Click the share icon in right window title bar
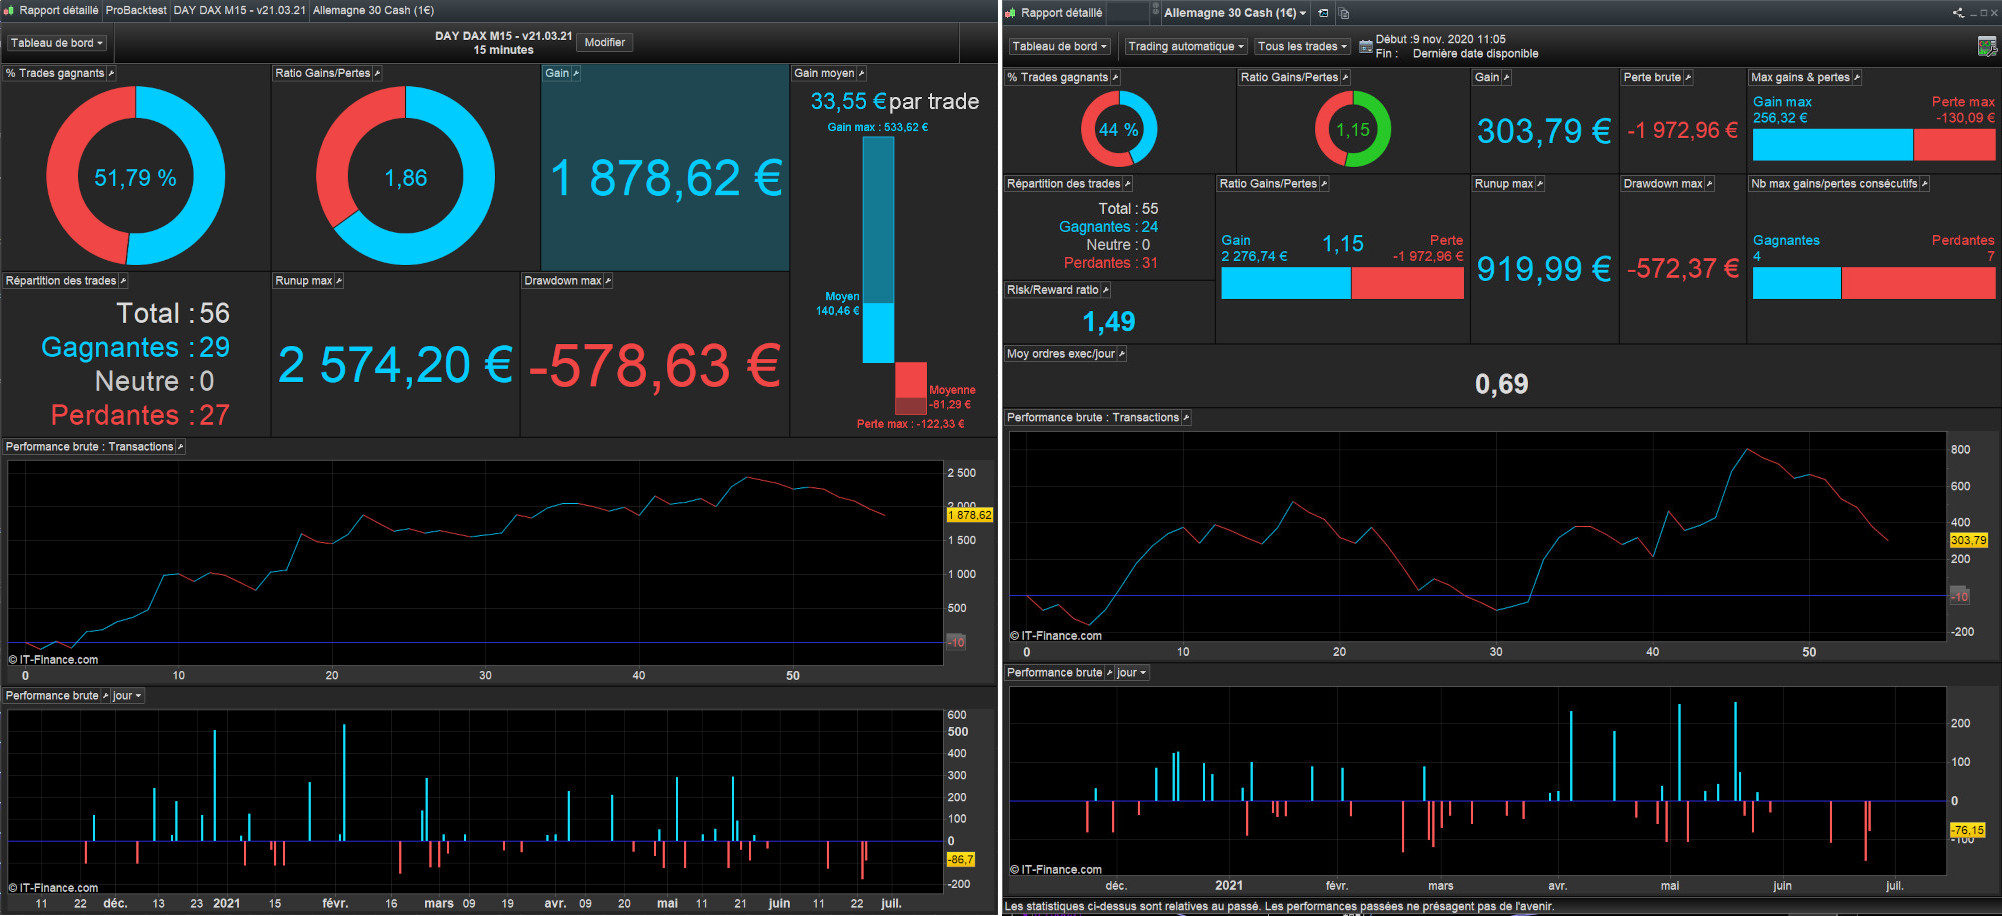The image size is (2002, 916). (1957, 13)
